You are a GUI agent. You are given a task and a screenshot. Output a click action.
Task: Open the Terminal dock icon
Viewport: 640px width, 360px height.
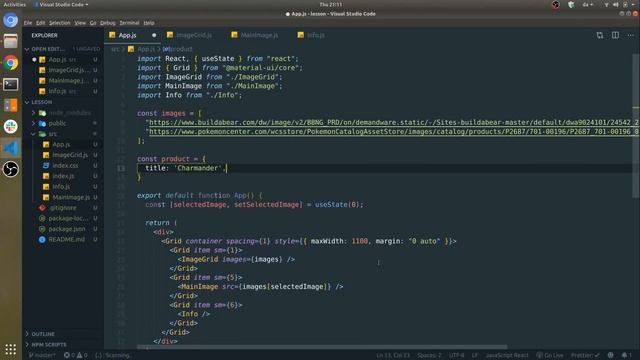[11, 84]
